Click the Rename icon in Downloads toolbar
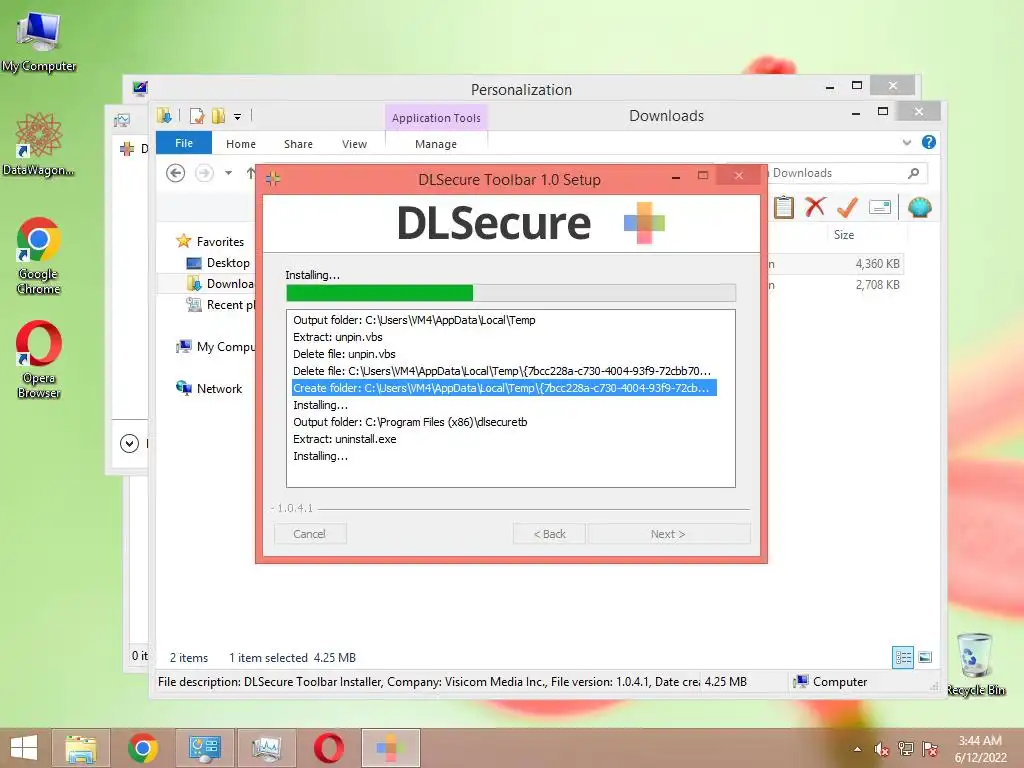 880,208
